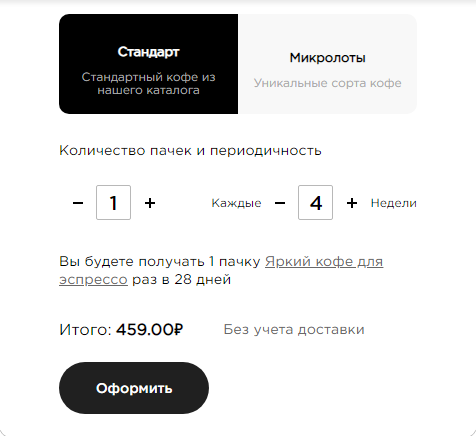Focus the pack quantity field showing 1

[113, 203]
